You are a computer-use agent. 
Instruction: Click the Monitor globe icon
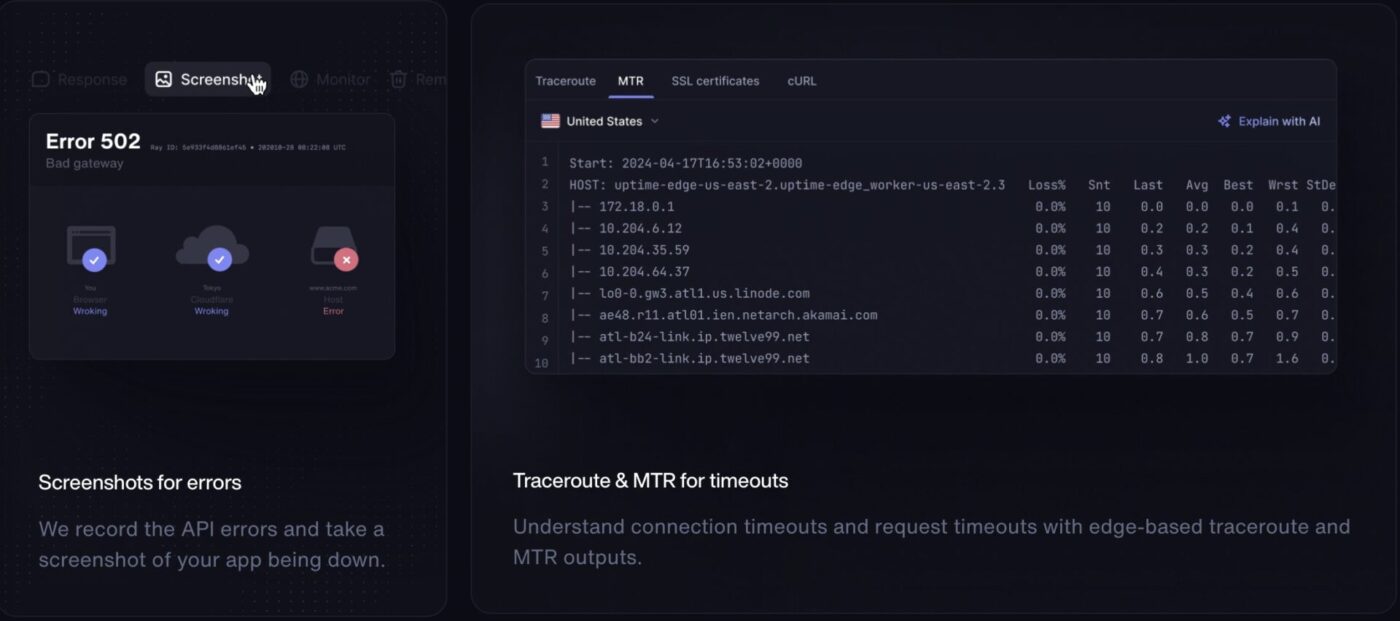[299, 80]
